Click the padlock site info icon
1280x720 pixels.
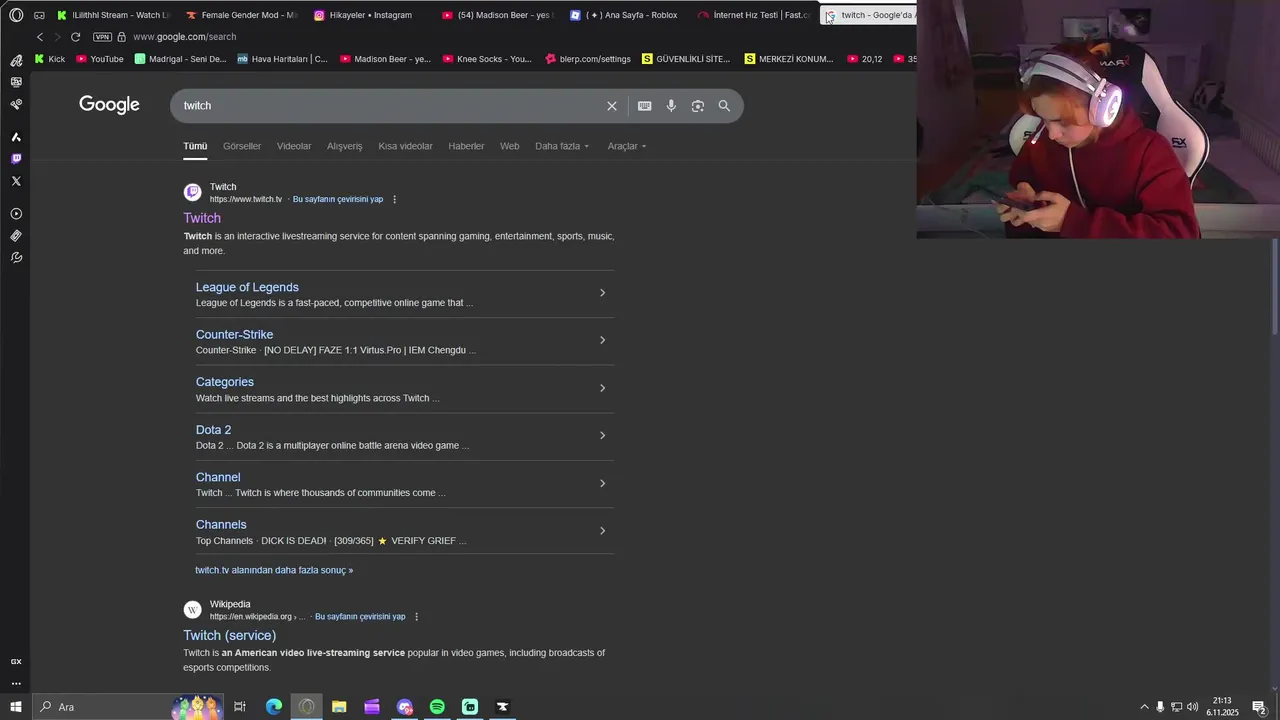(x=122, y=37)
